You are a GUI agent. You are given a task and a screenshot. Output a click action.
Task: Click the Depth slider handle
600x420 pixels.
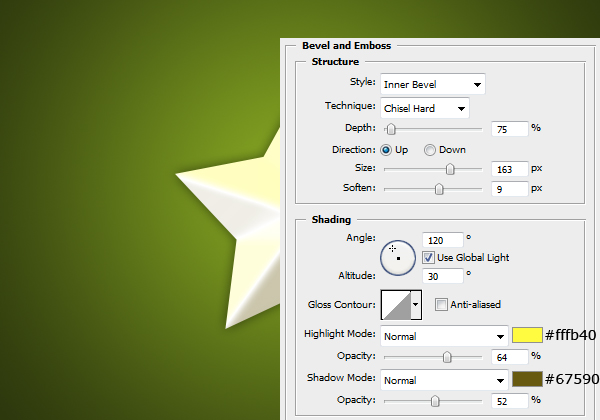tap(391, 129)
